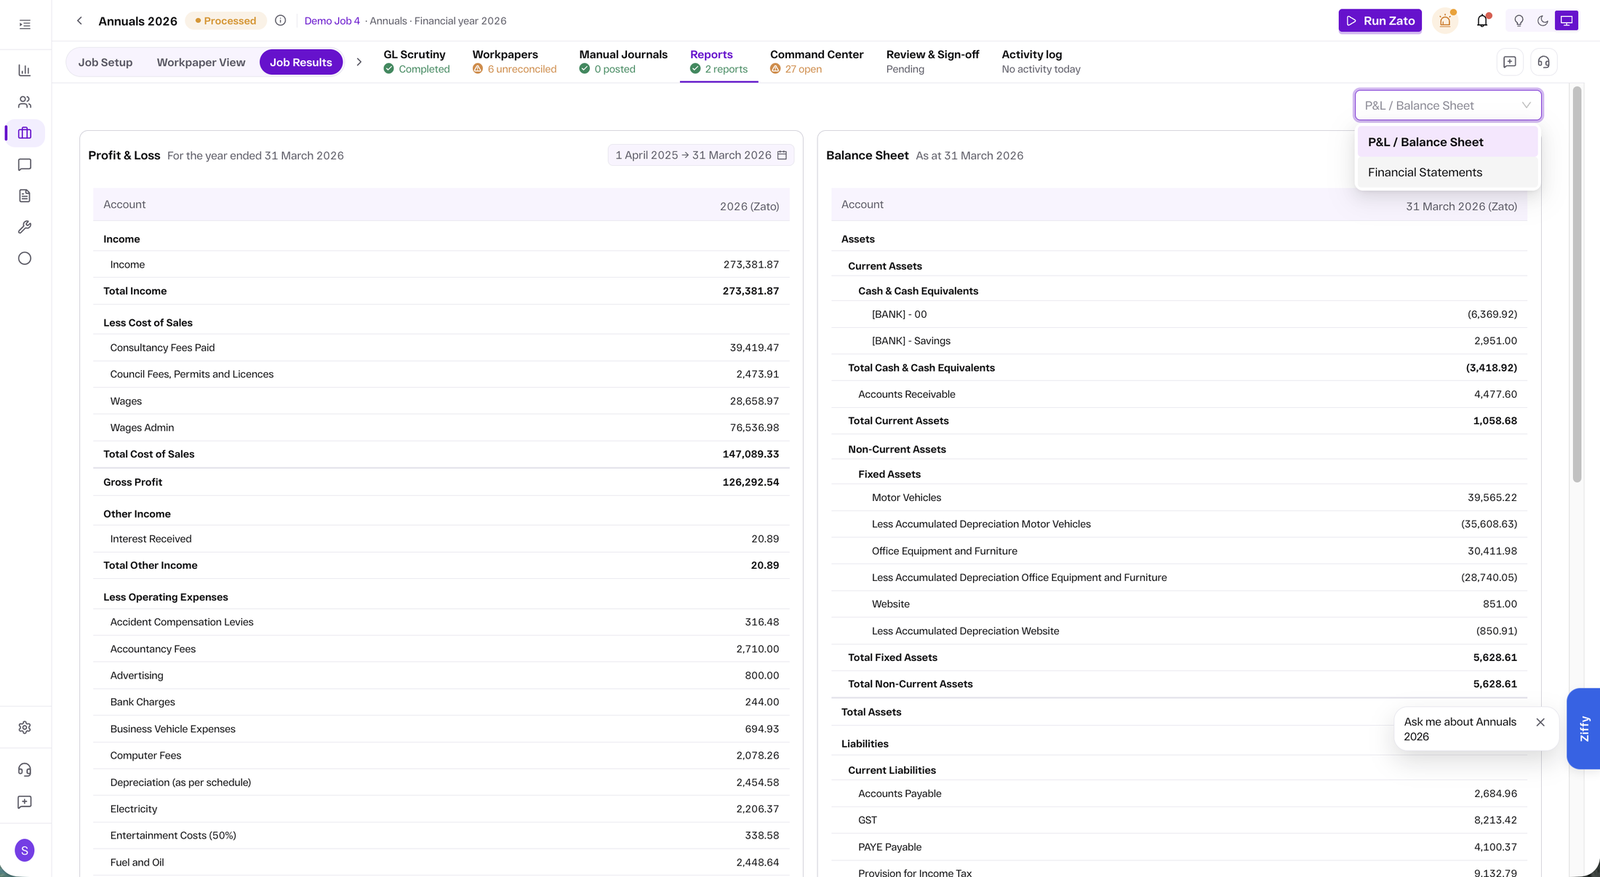Click the info icon next to Processed
Viewport: 1600px width, 877px height.
tap(281, 21)
